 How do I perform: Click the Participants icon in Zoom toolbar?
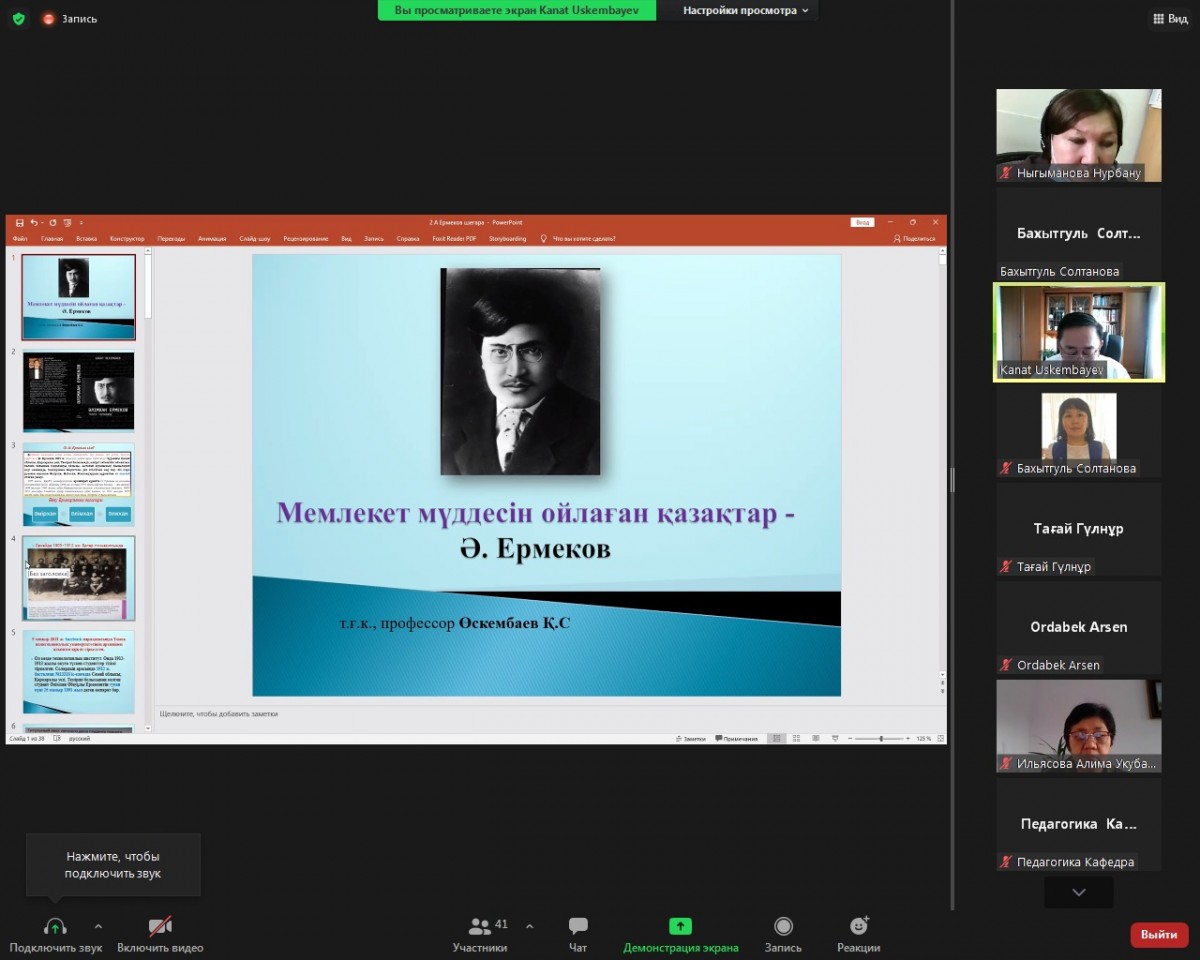tap(480, 927)
